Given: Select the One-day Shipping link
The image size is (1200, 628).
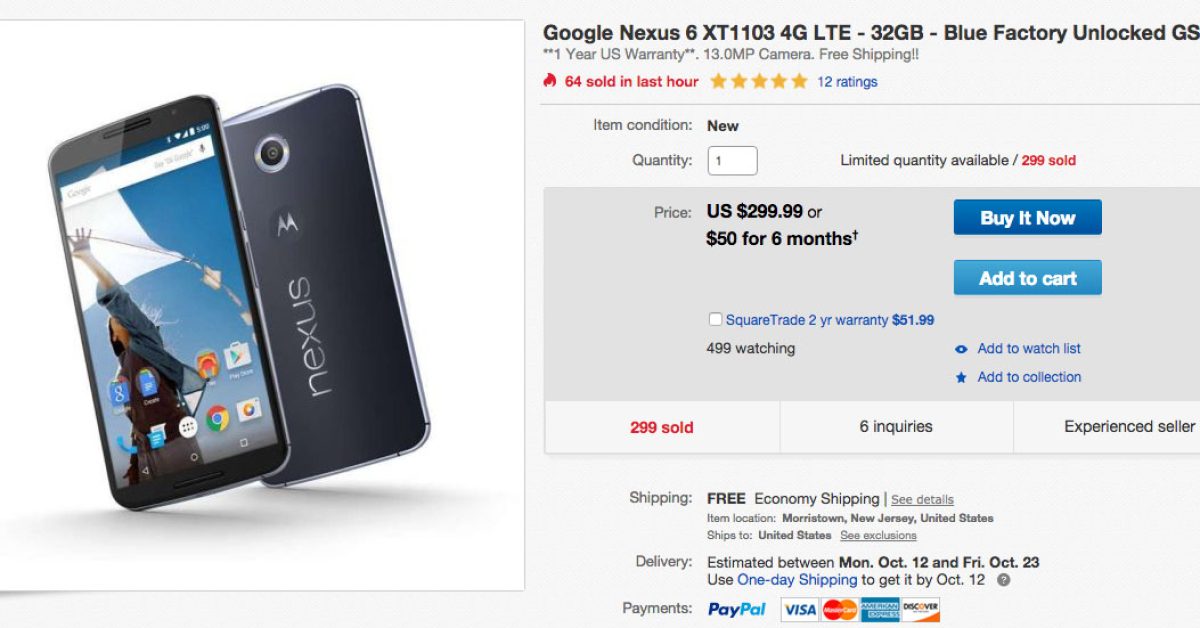Looking at the screenshot, I should pos(797,580).
